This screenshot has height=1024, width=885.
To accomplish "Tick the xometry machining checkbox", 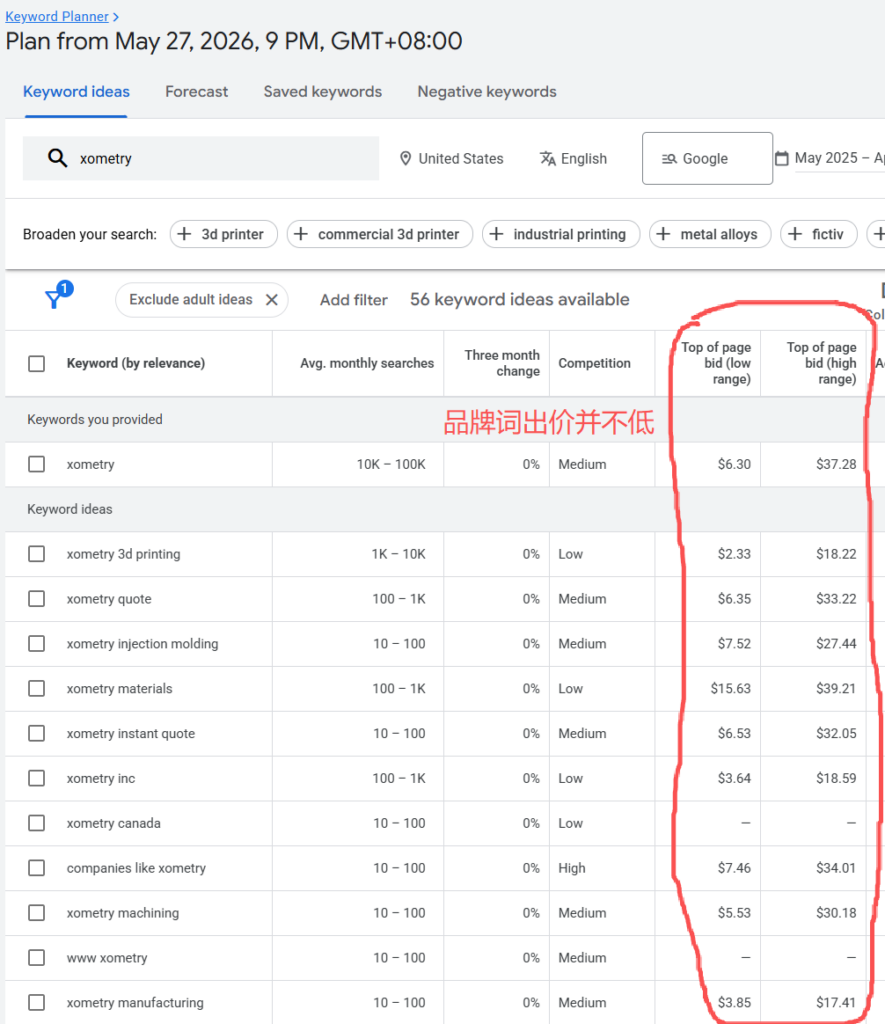I will pos(37,913).
